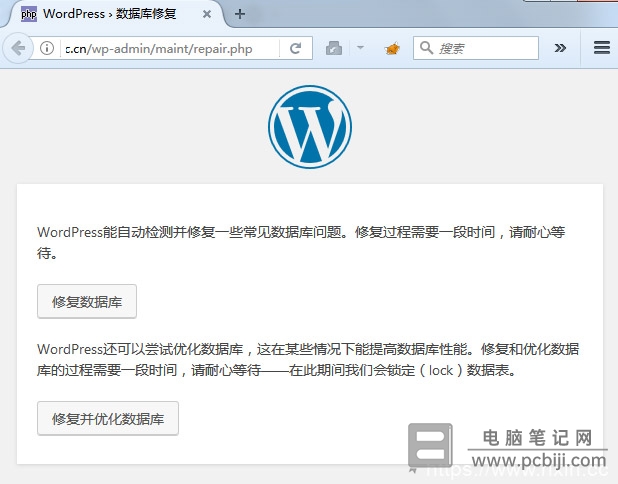Click the php favicon on the tab
This screenshot has width=618, height=484.
pos(29,14)
